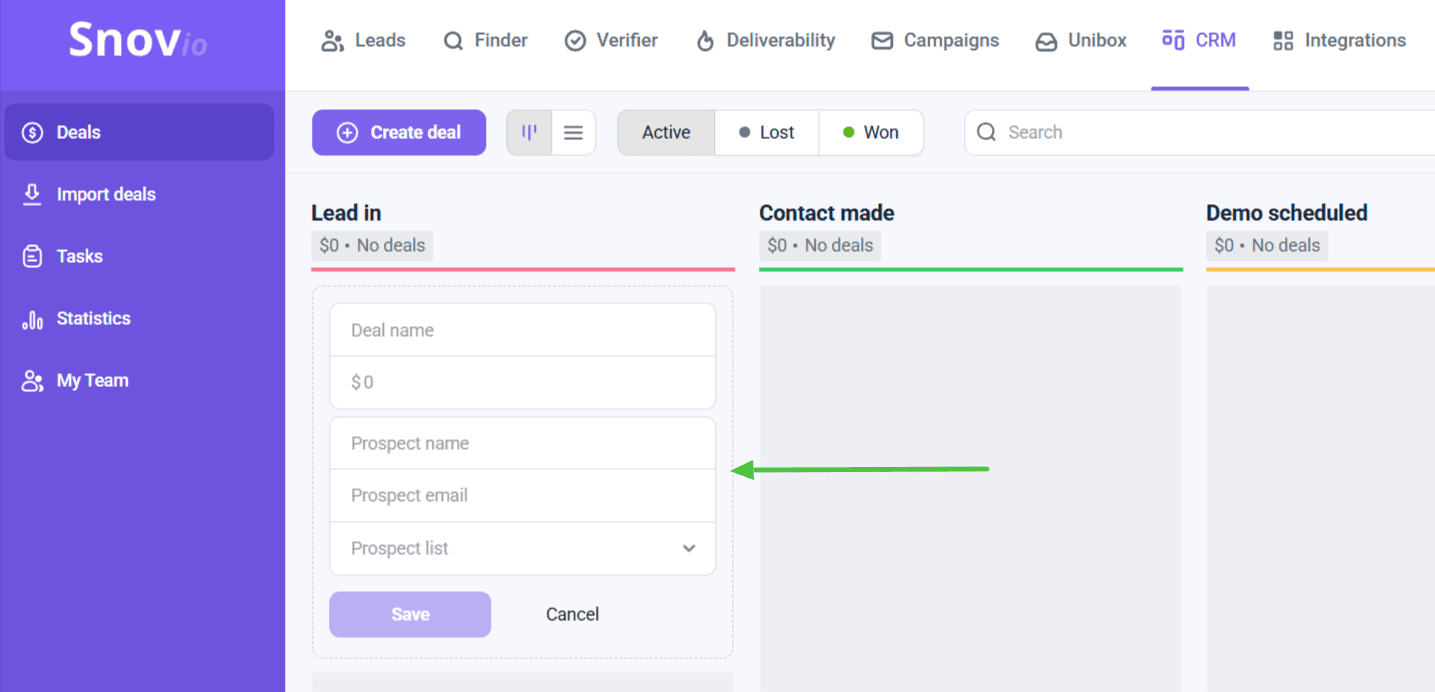
Task: Show Active deals filter
Action: [666, 132]
